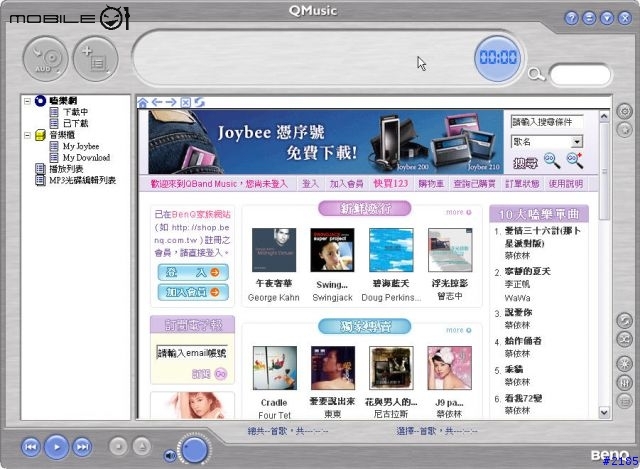Click the email input field
Viewport: 640px width, 469px height.
click(x=191, y=353)
